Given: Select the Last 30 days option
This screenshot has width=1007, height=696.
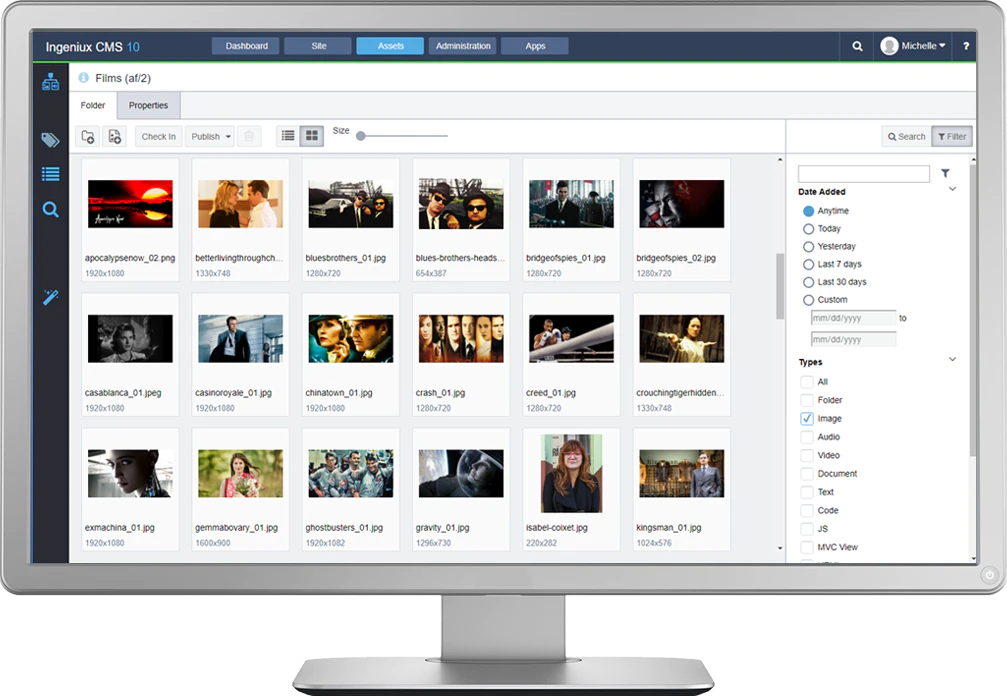Looking at the screenshot, I should (x=809, y=282).
